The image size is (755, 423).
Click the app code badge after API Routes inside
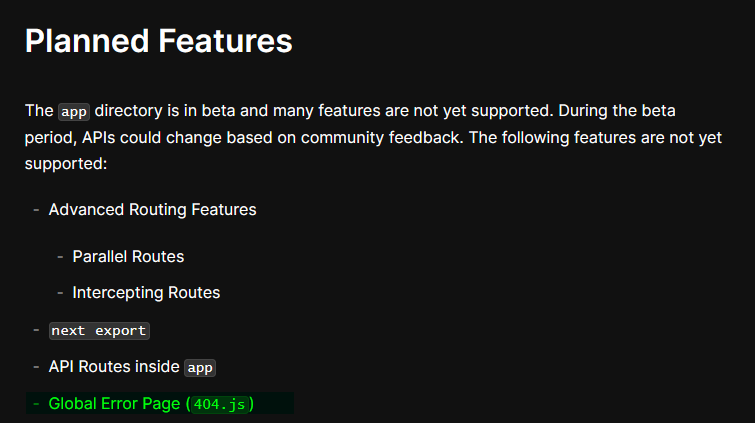tap(200, 368)
